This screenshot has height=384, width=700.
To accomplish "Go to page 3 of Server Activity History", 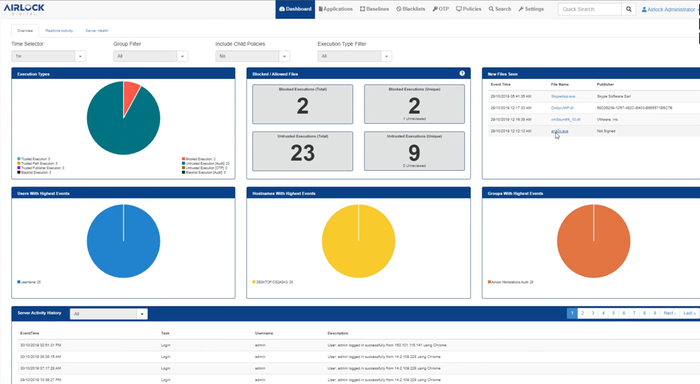I will [593, 313].
